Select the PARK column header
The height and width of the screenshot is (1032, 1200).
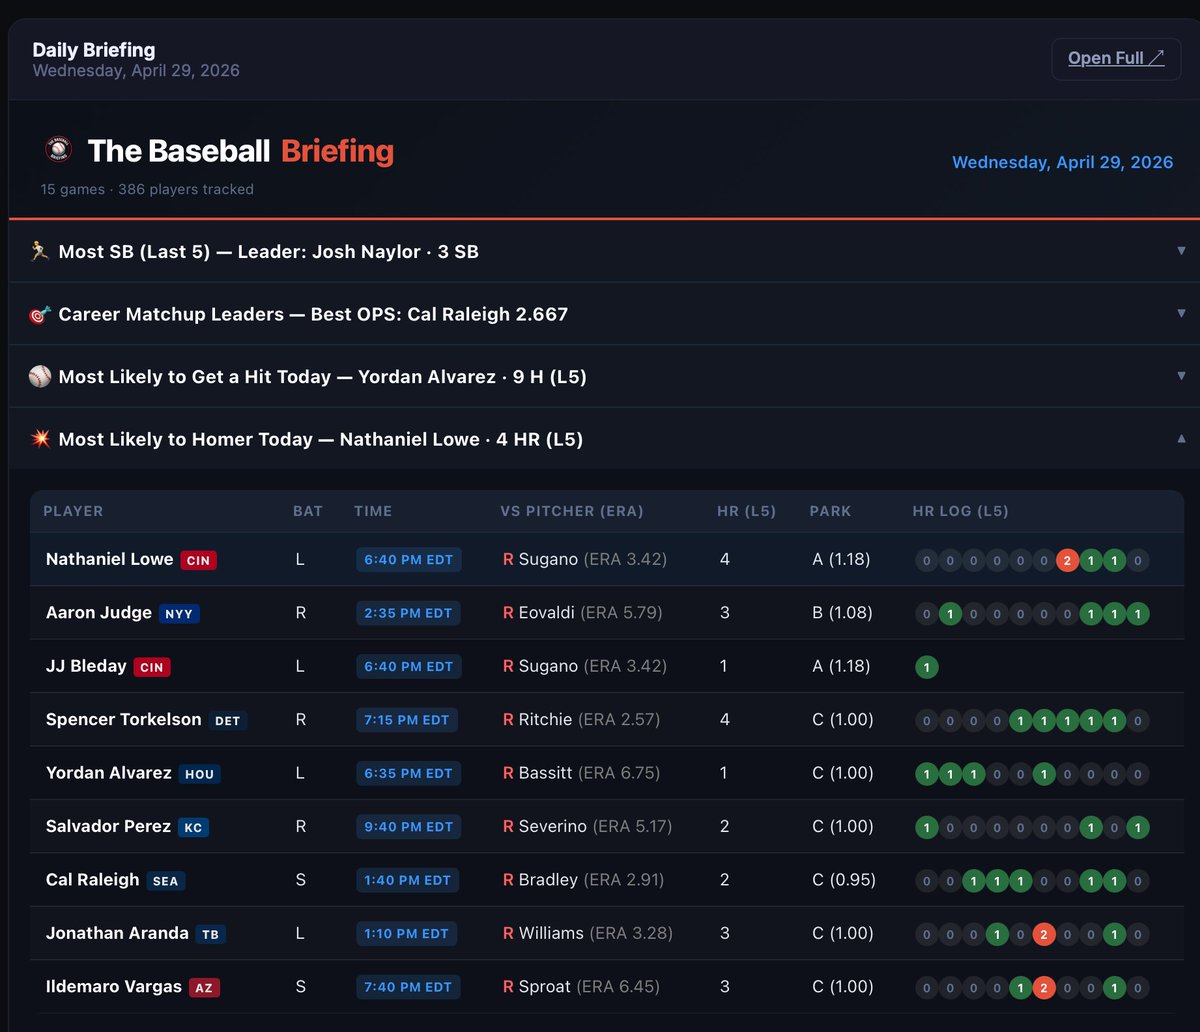pos(831,511)
